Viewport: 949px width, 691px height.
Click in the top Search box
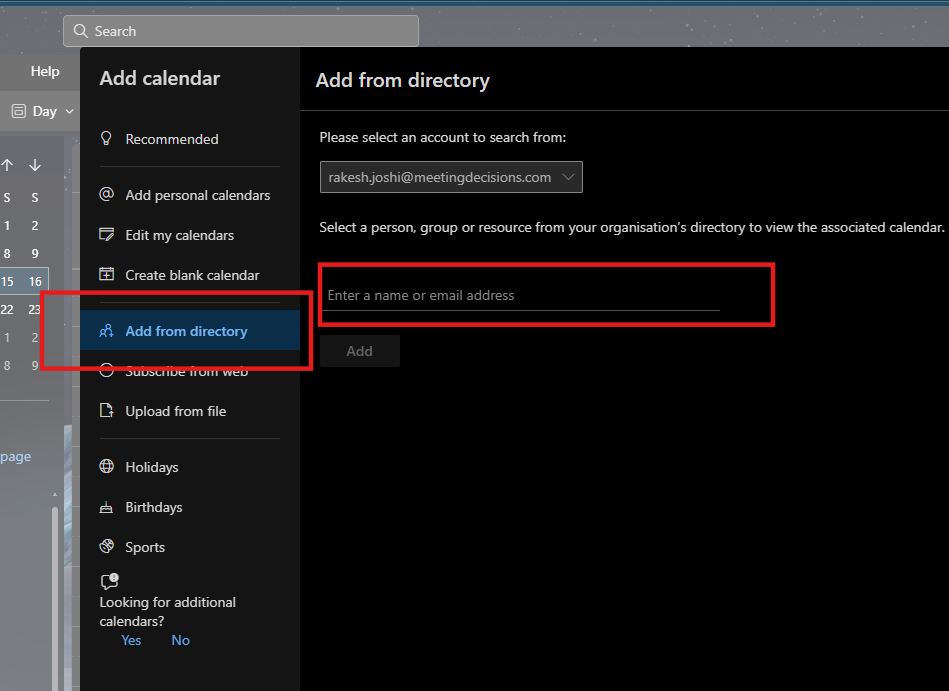(x=241, y=31)
